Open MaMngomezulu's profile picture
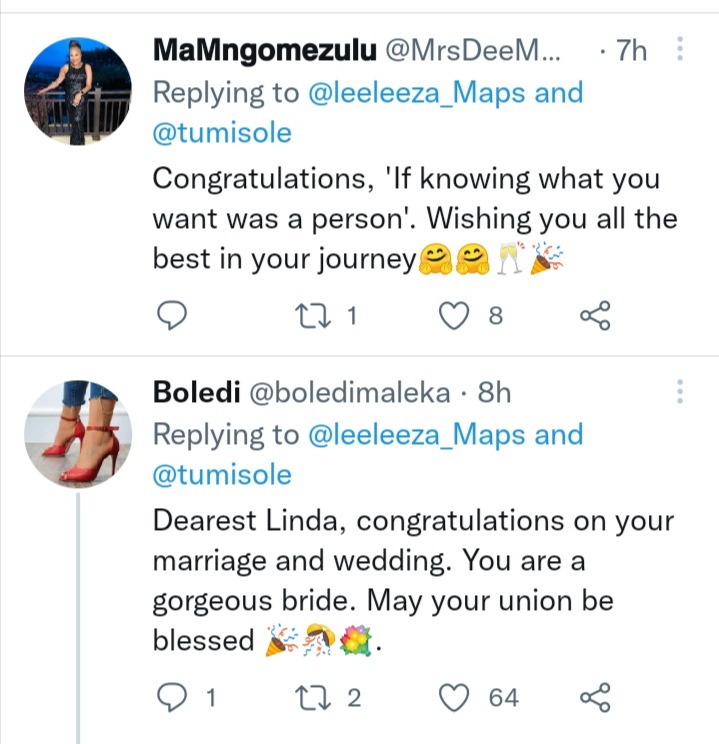 click(x=78, y=92)
